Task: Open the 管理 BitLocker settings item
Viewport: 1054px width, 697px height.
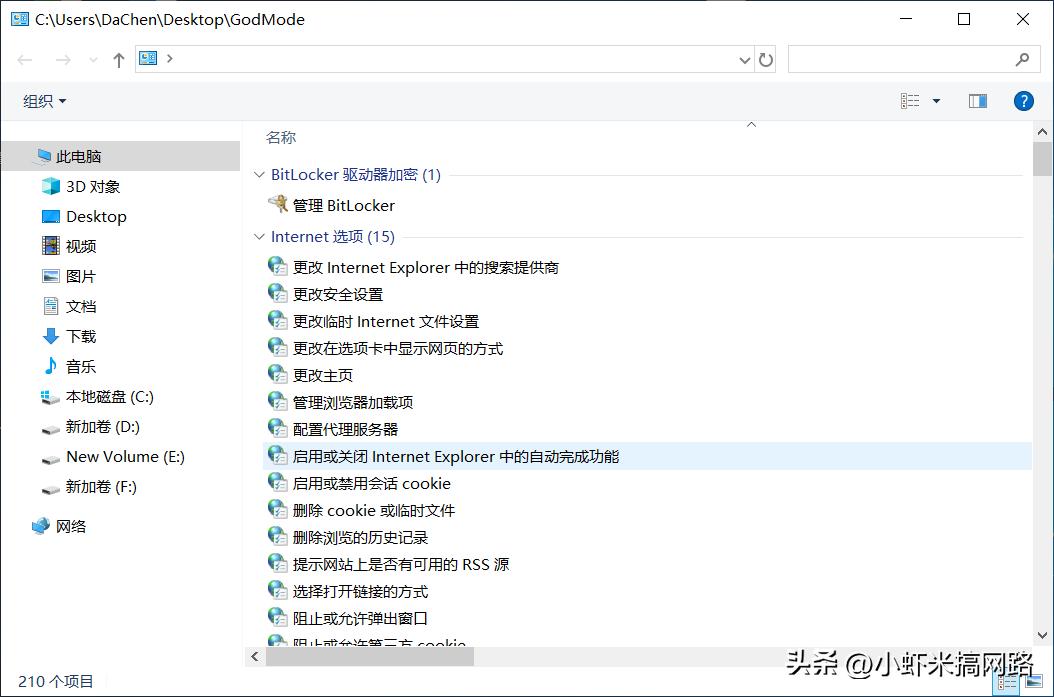Action: [346, 205]
